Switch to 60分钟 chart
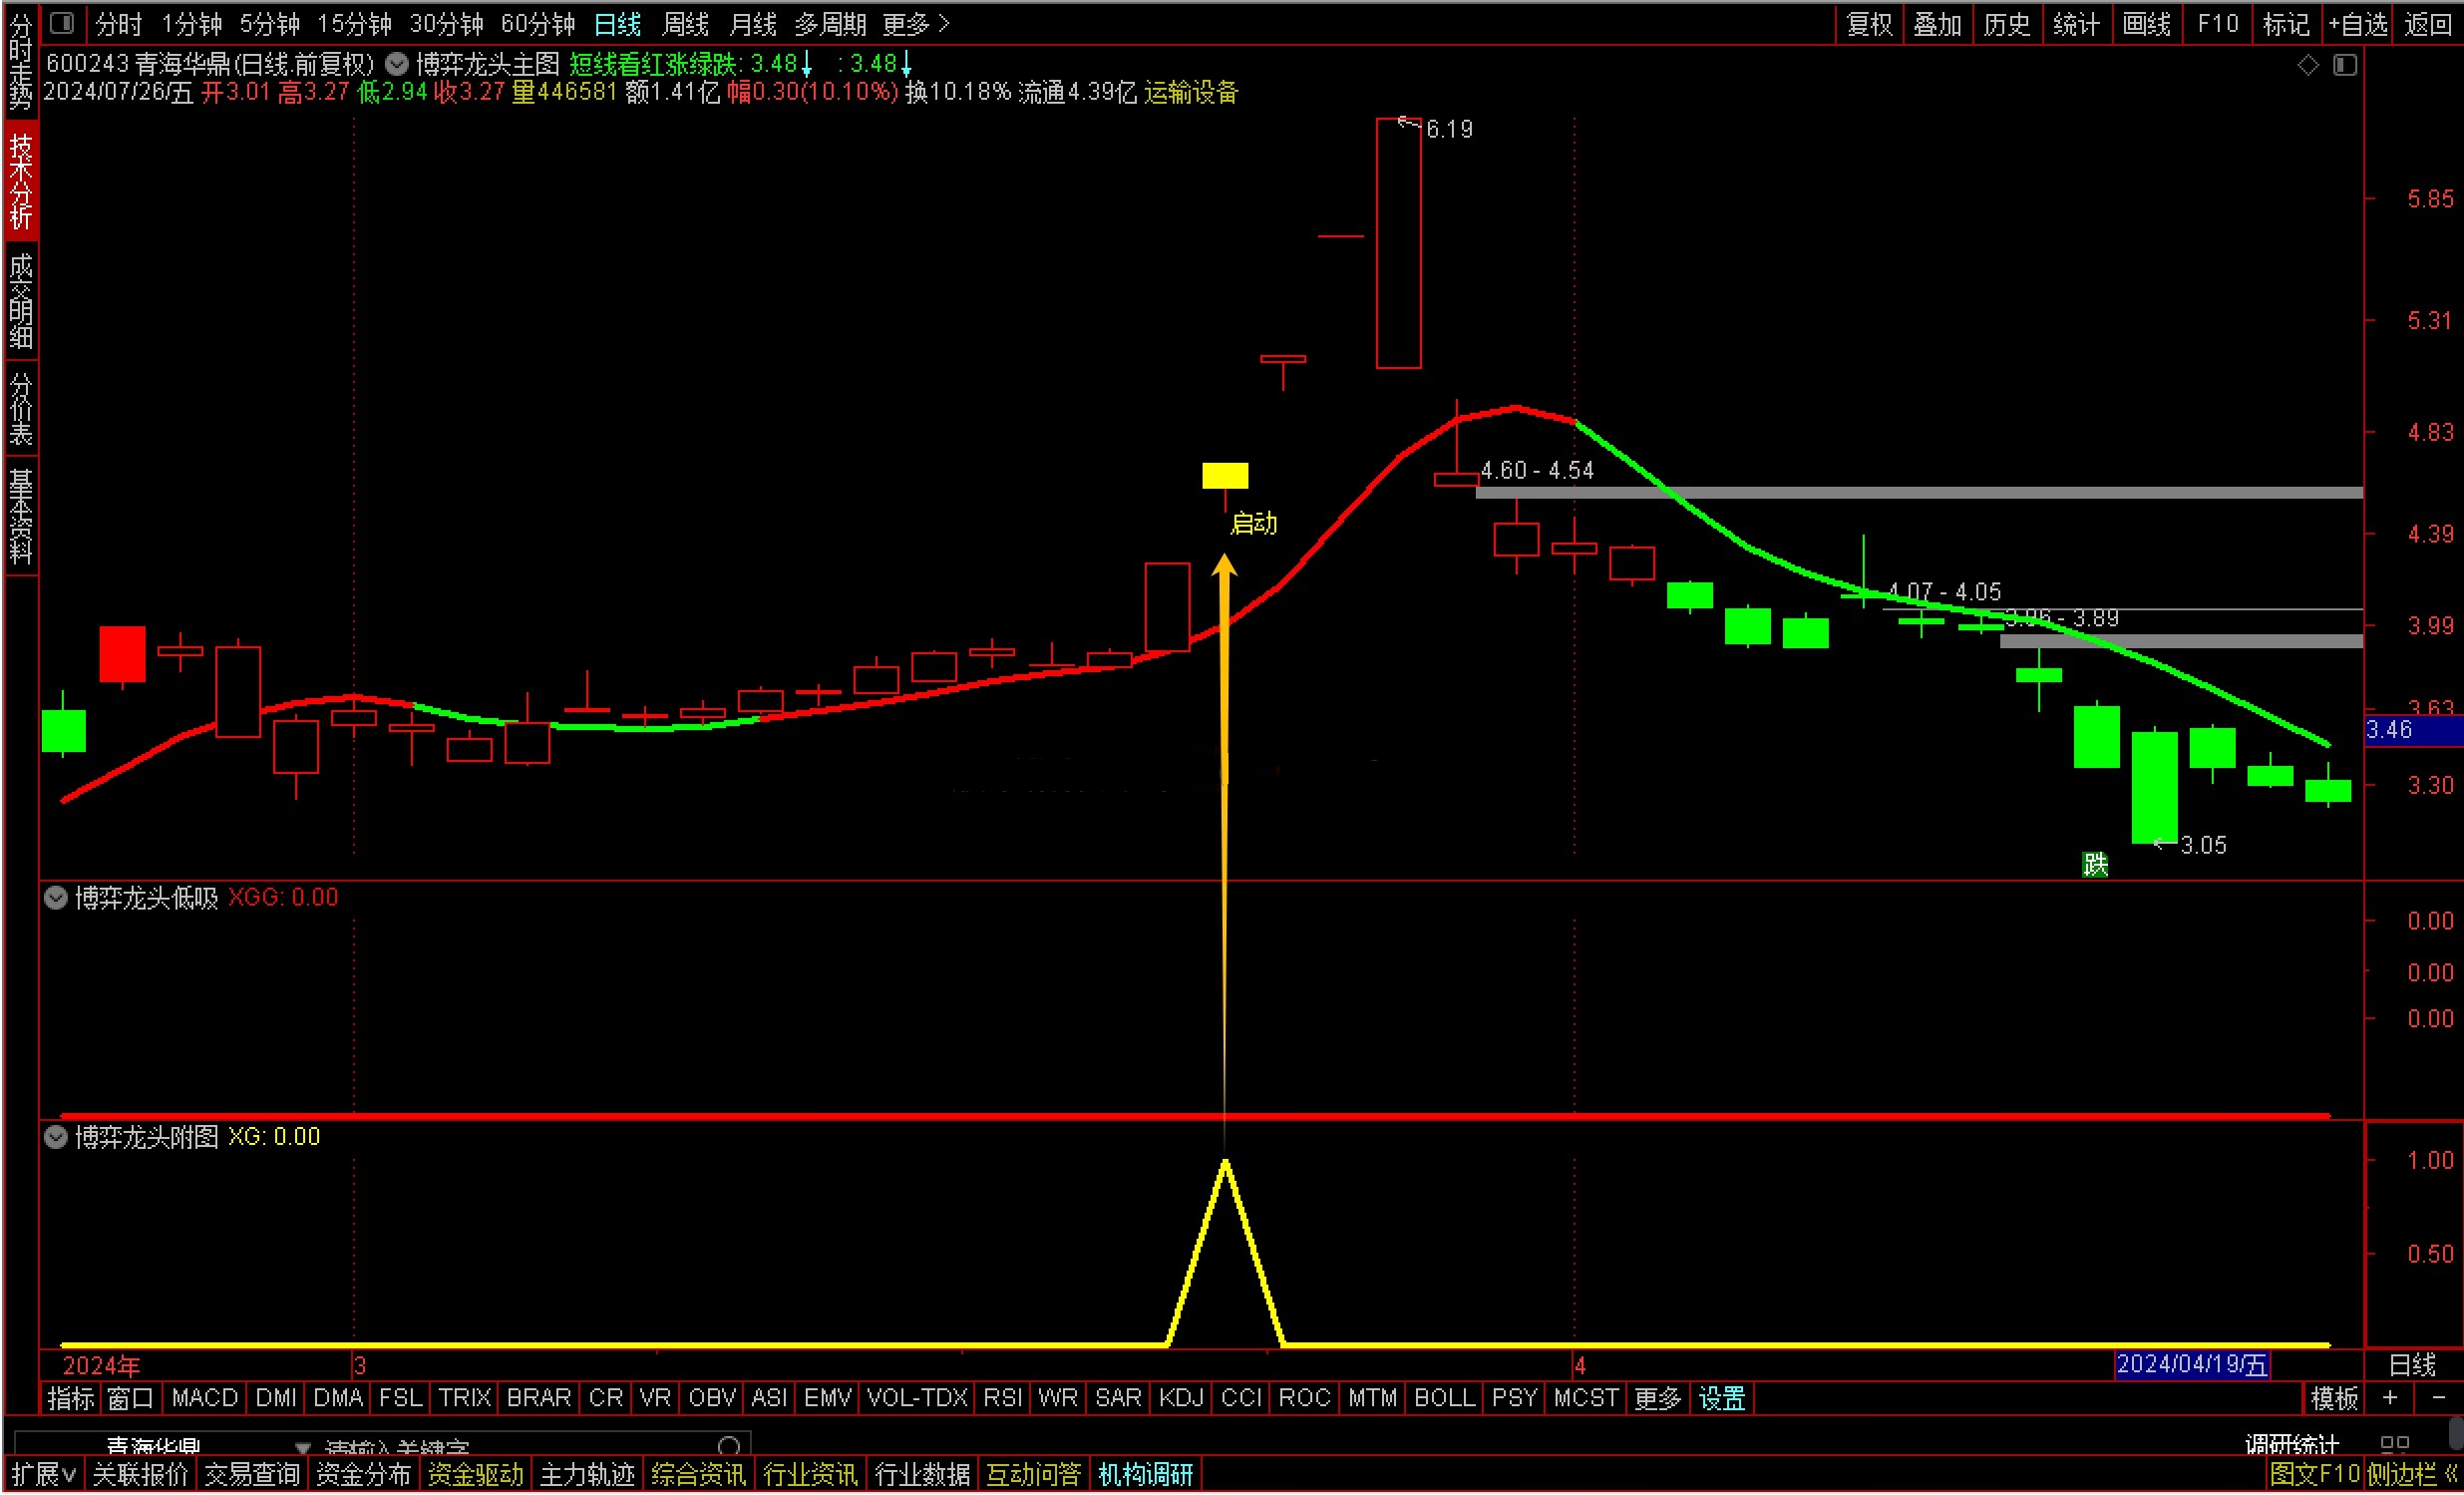The height and width of the screenshot is (1495, 2464). coord(538,23)
